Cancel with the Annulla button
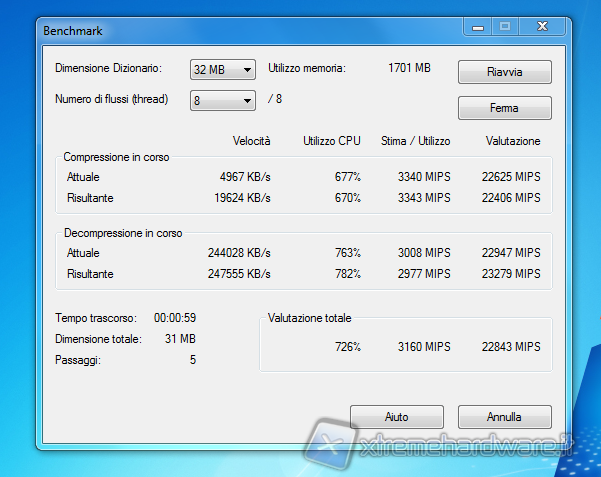The height and width of the screenshot is (477, 601). 504,416
